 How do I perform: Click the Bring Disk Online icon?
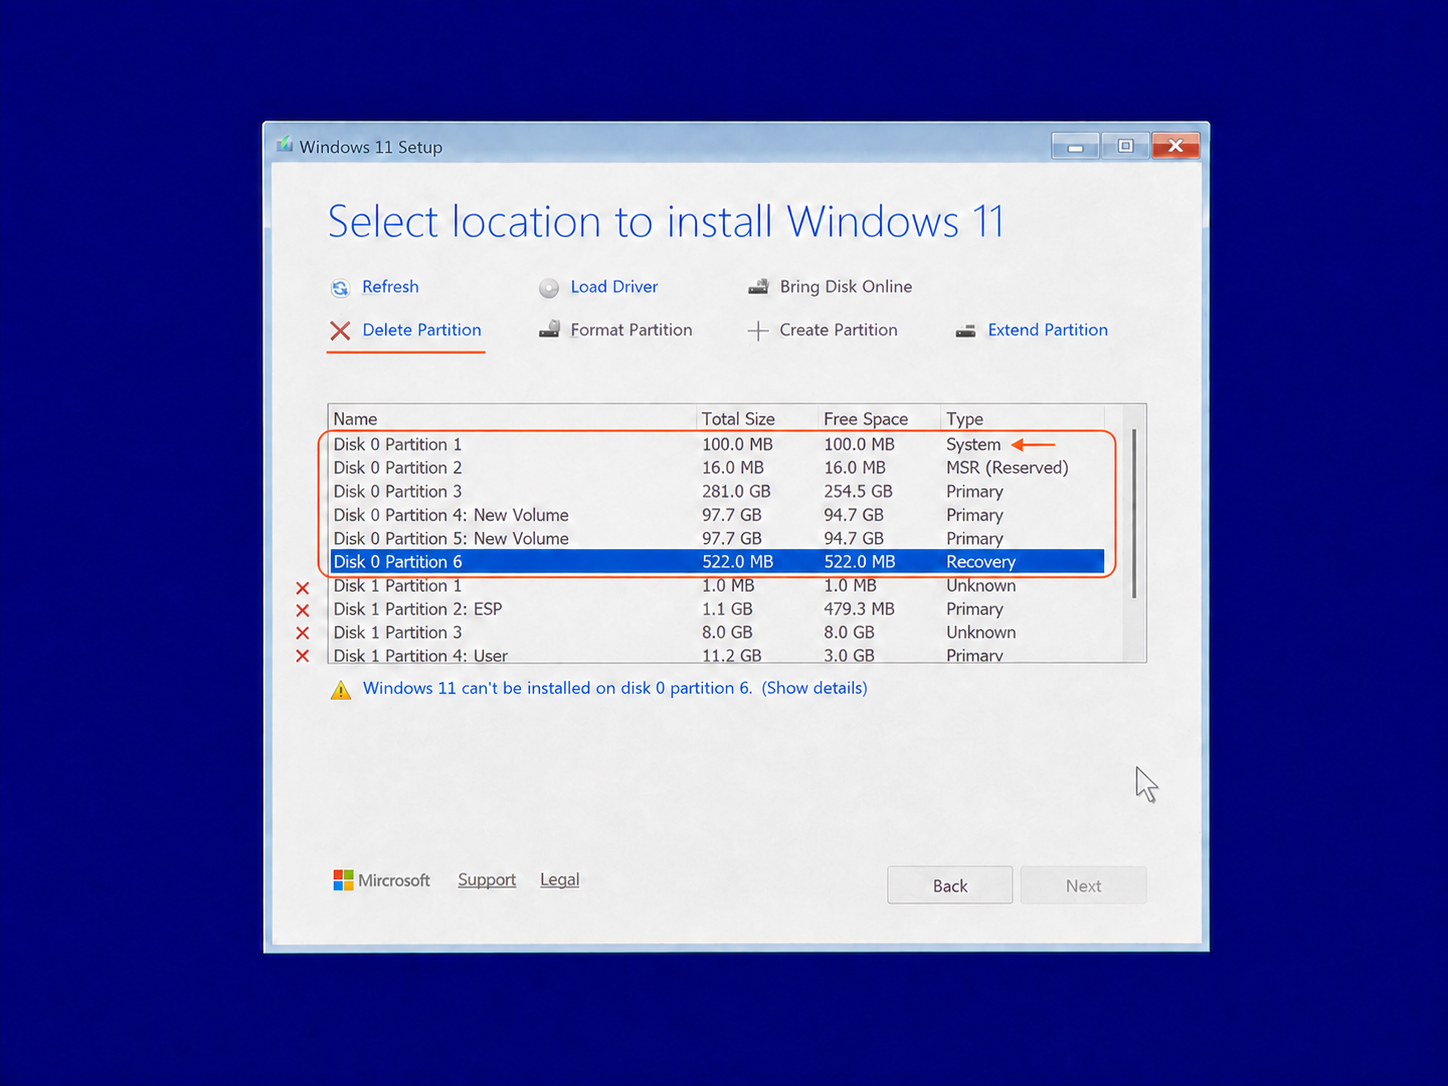tap(759, 287)
